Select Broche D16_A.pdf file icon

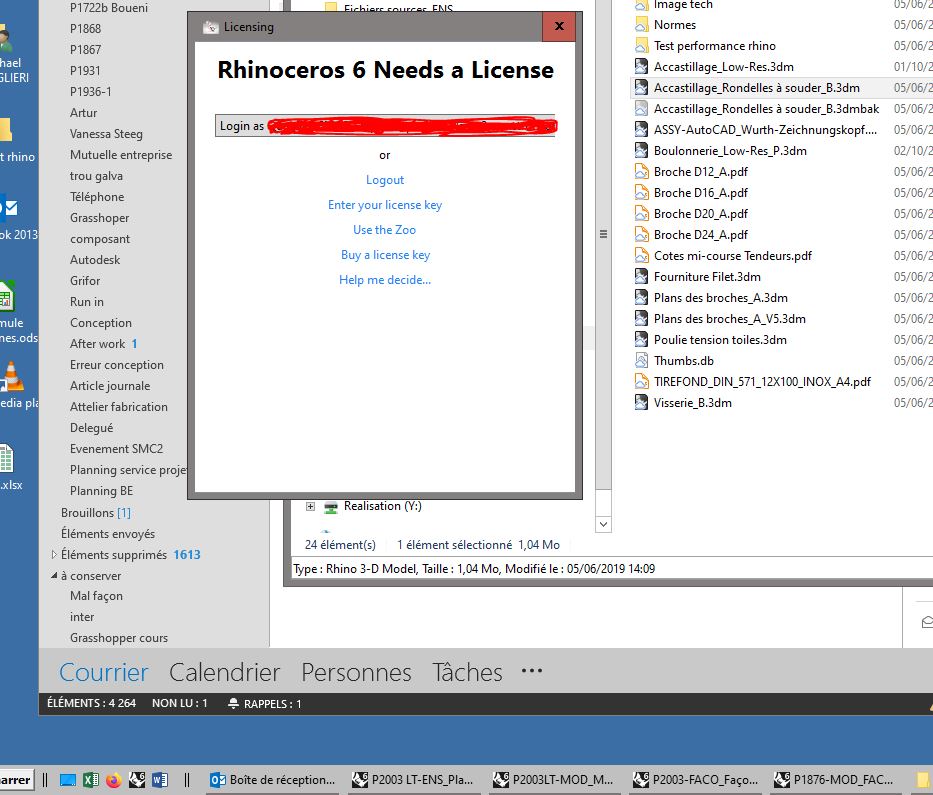click(x=641, y=192)
